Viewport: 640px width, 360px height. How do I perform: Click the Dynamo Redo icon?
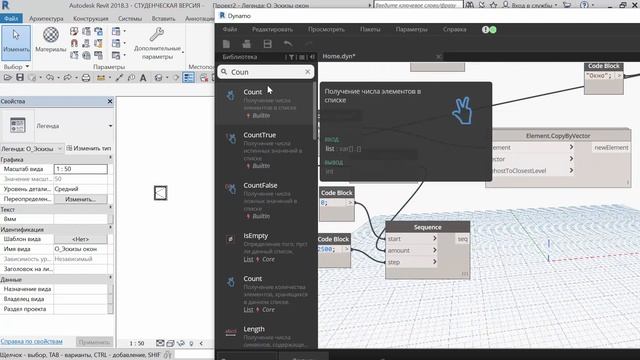point(309,44)
